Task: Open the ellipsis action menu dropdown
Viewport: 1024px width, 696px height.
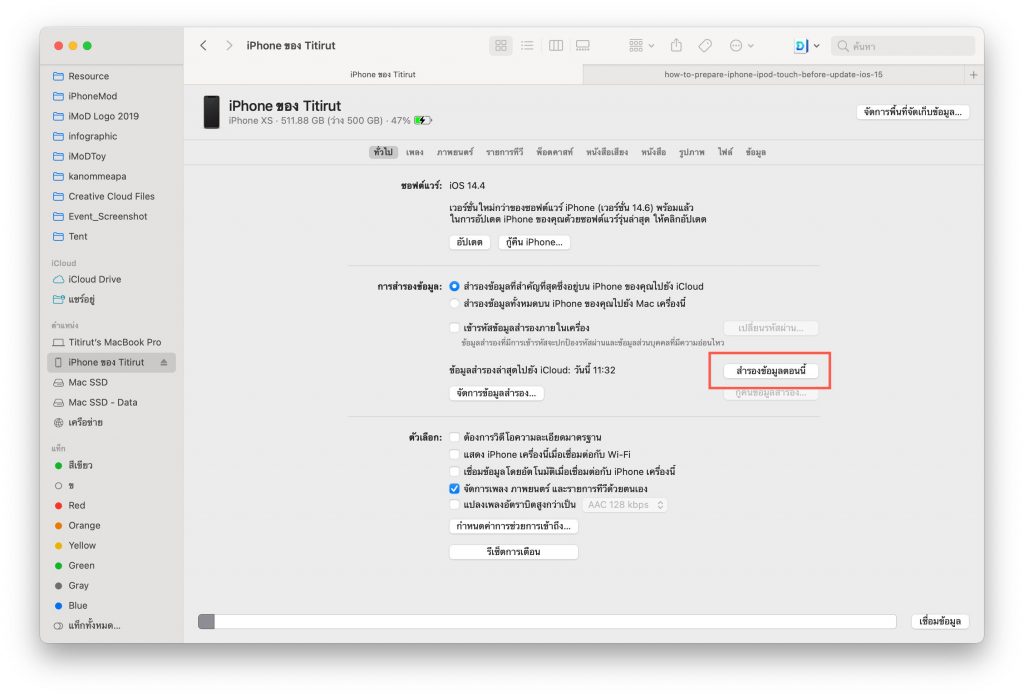Action: pos(741,46)
